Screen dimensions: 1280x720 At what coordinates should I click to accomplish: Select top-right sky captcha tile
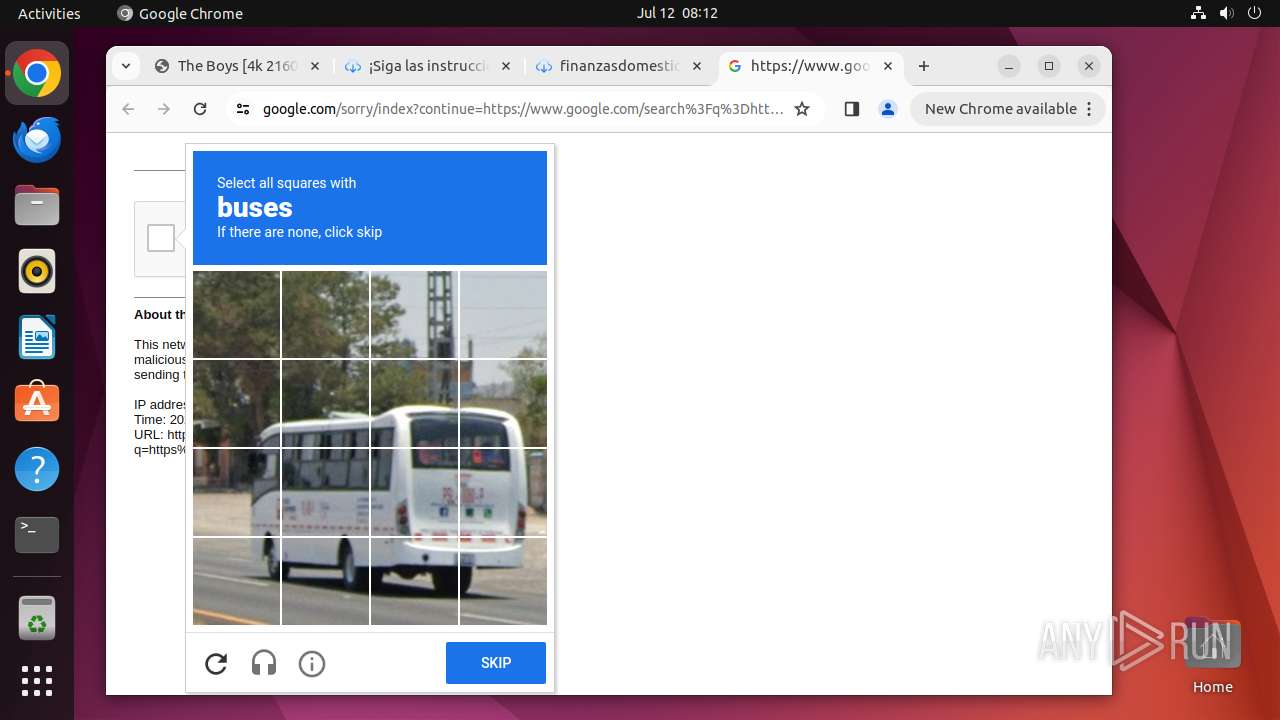[x=503, y=314]
